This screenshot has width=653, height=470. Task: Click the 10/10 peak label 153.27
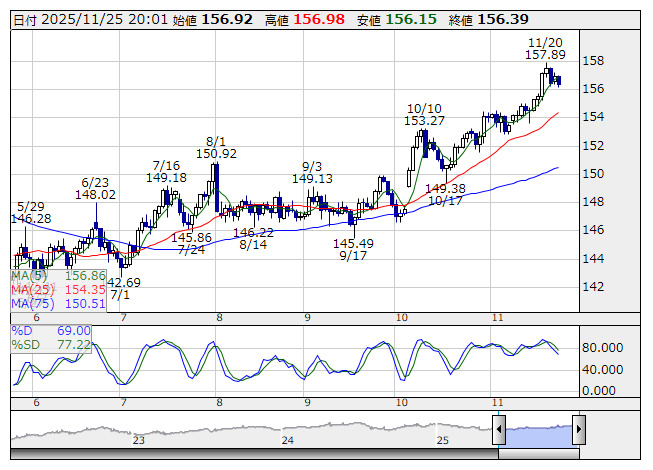tap(424, 121)
